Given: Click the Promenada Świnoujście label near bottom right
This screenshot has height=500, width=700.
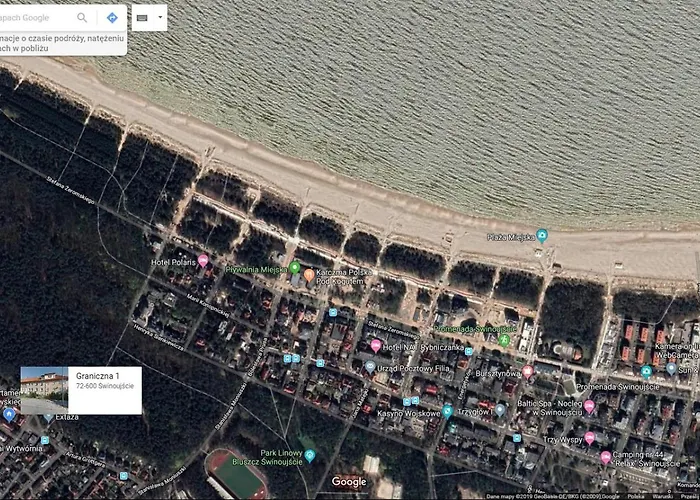Looking at the screenshot, I should [x=618, y=387].
